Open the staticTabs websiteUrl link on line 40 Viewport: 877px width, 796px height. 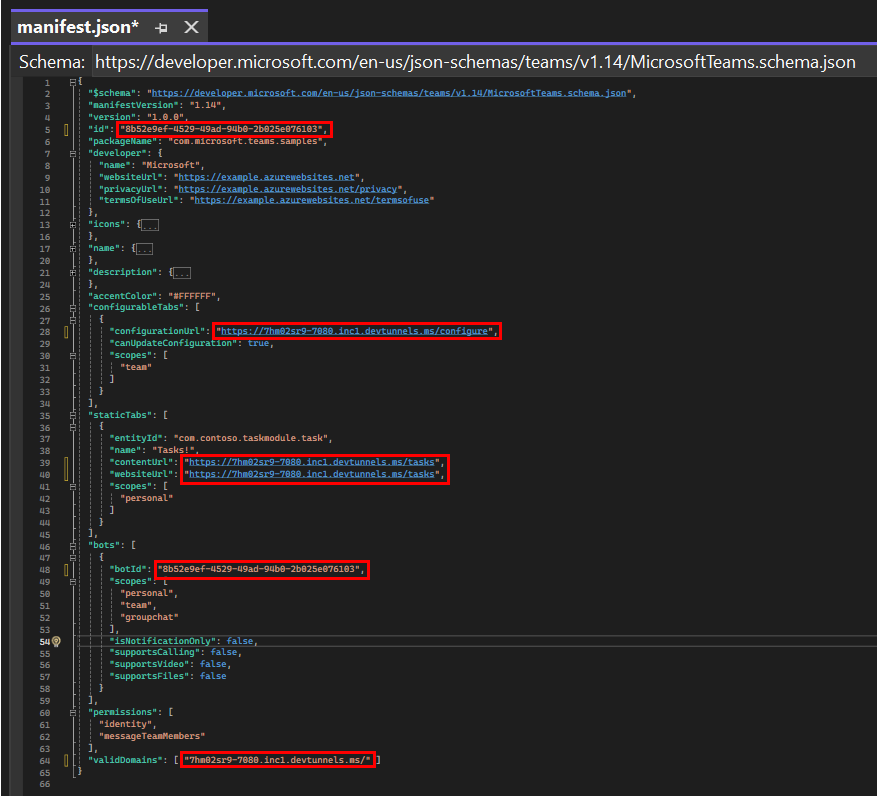tap(312, 474)
